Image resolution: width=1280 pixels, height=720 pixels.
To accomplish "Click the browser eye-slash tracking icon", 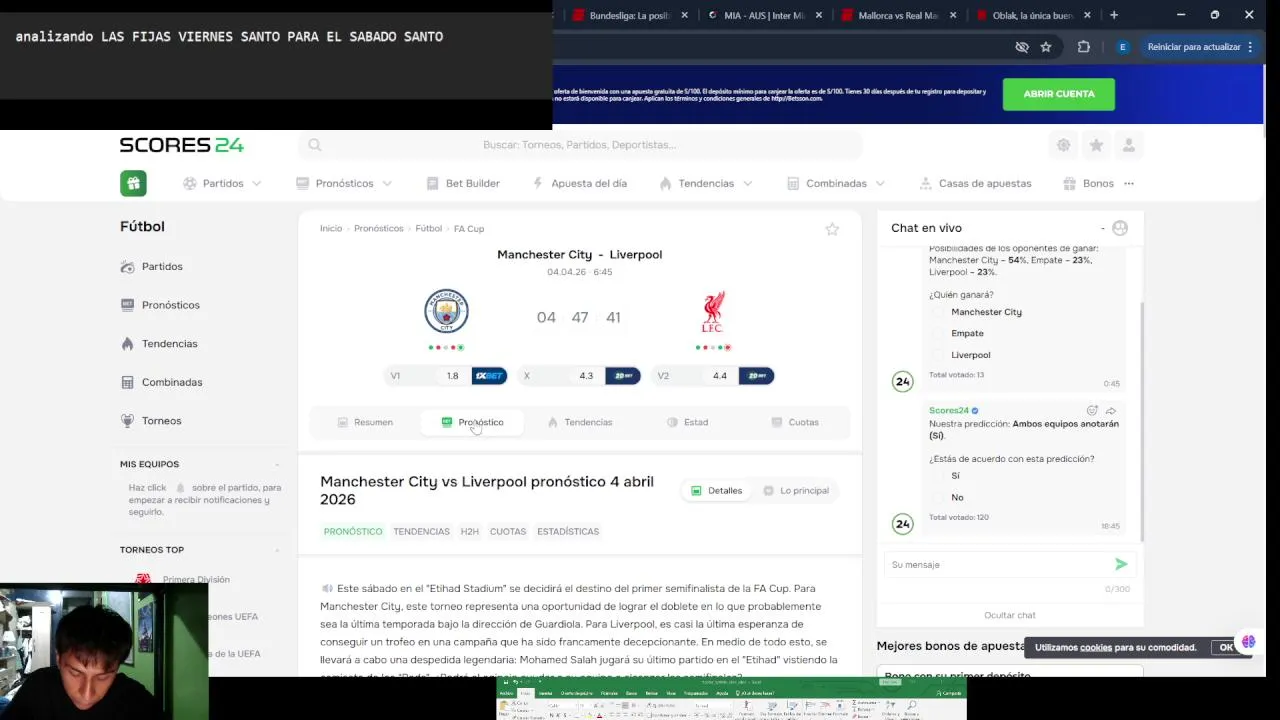I will point(1022,47).
